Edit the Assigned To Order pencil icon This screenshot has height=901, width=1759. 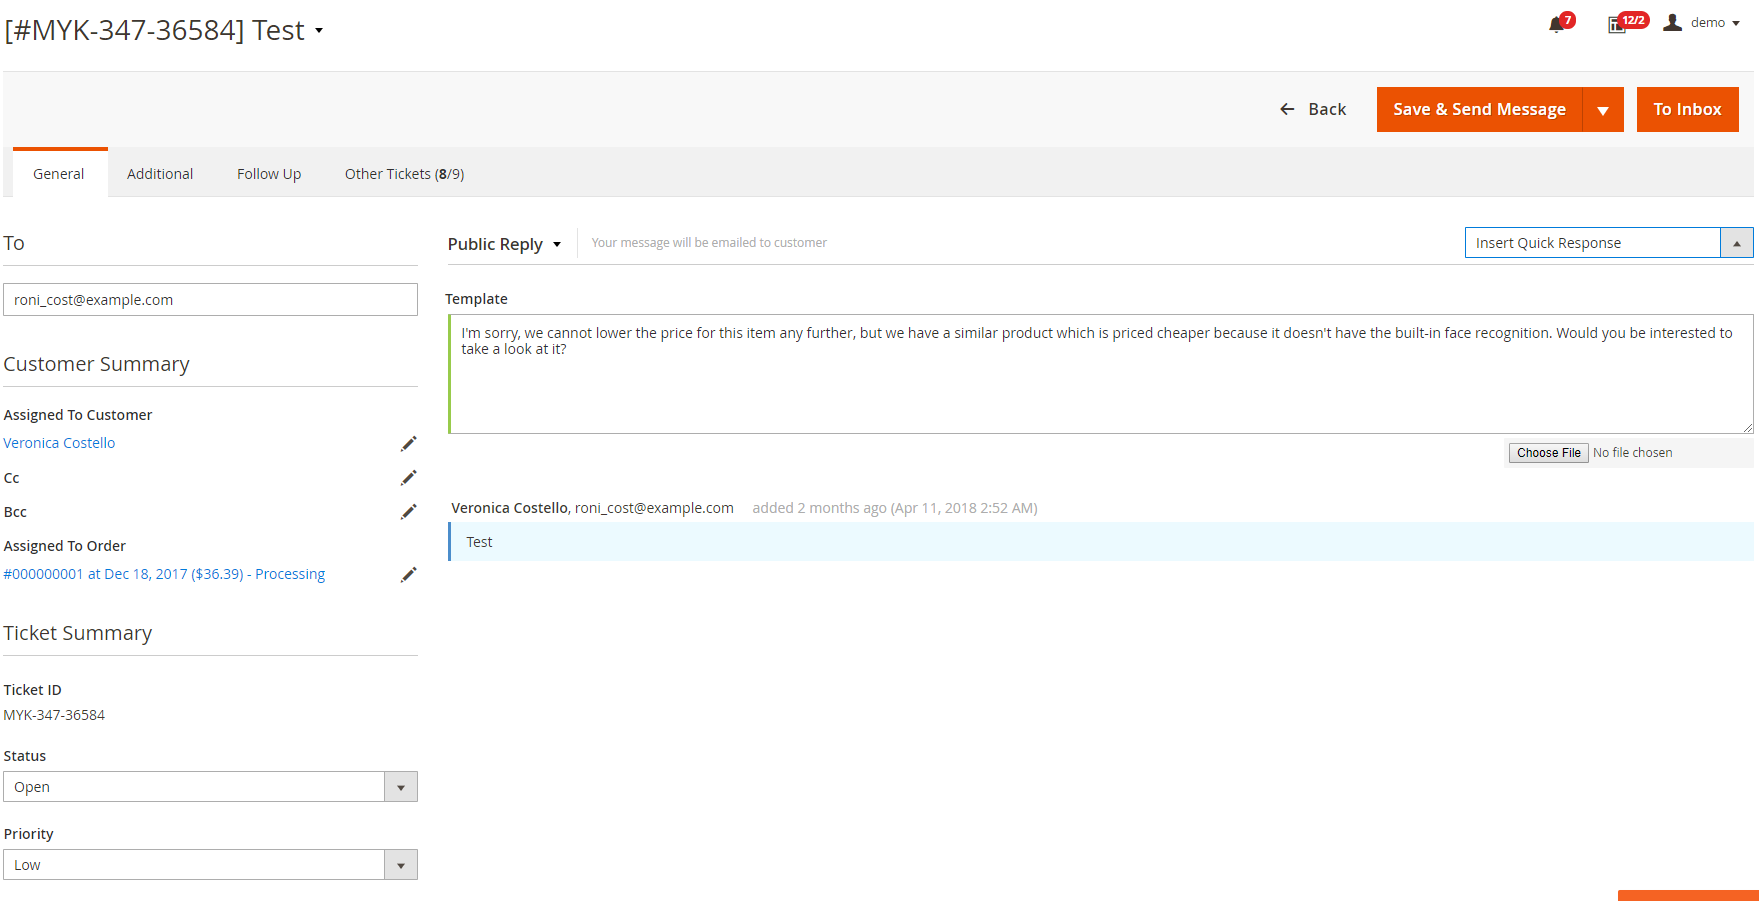point(408,575)
